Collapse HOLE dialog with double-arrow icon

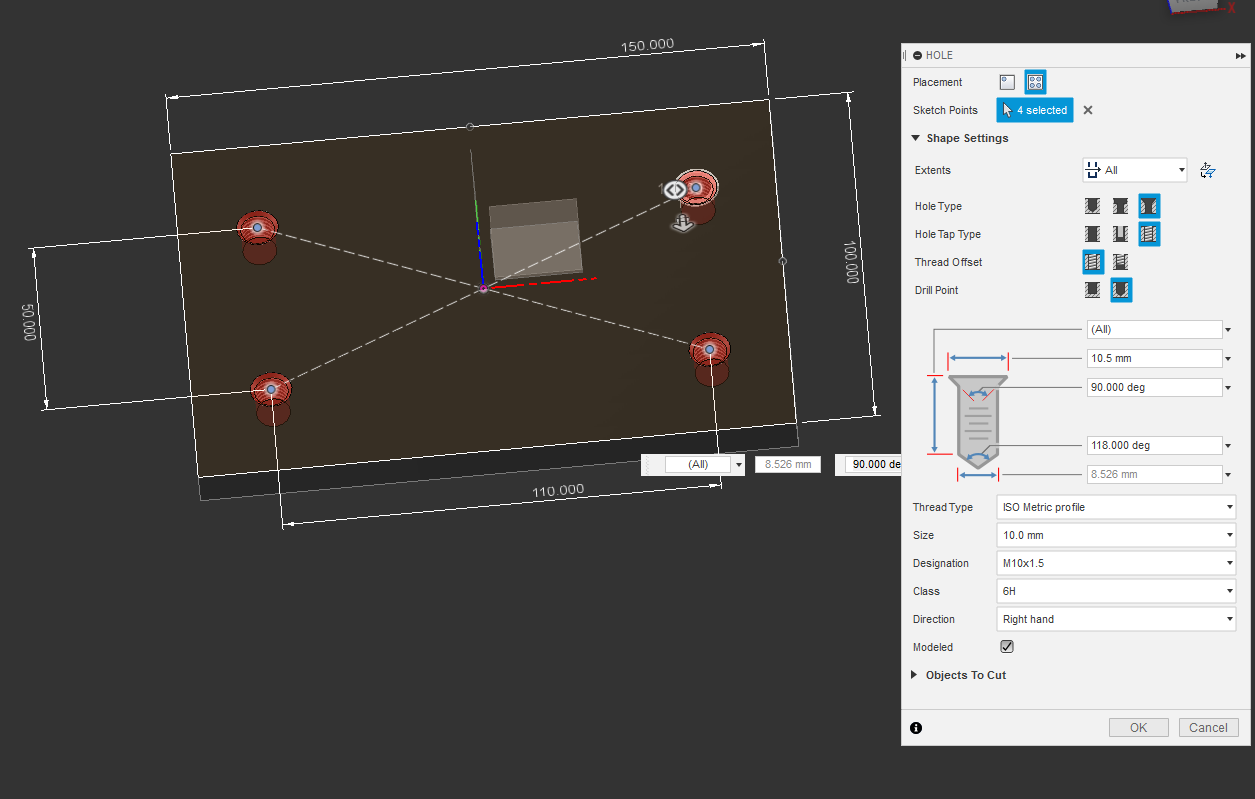[x=1241, y=56]
